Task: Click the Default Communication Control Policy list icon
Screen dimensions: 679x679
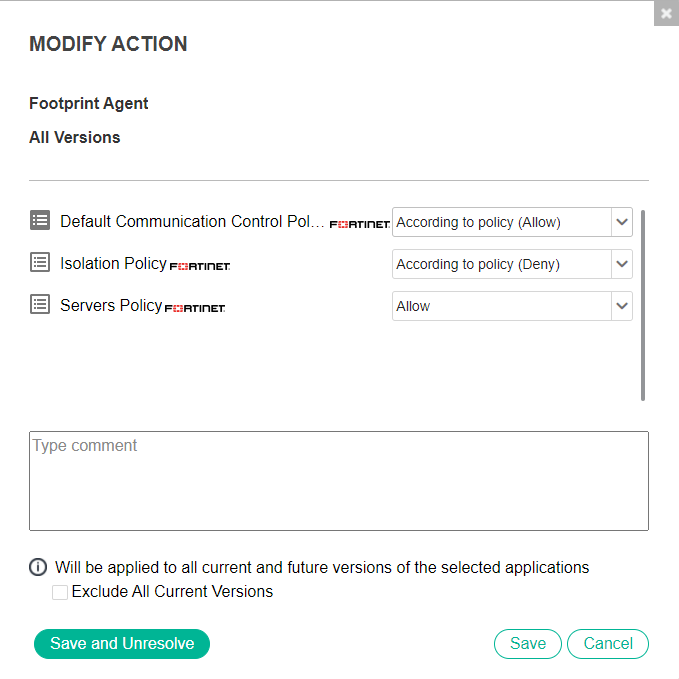Action: point(40,220)
